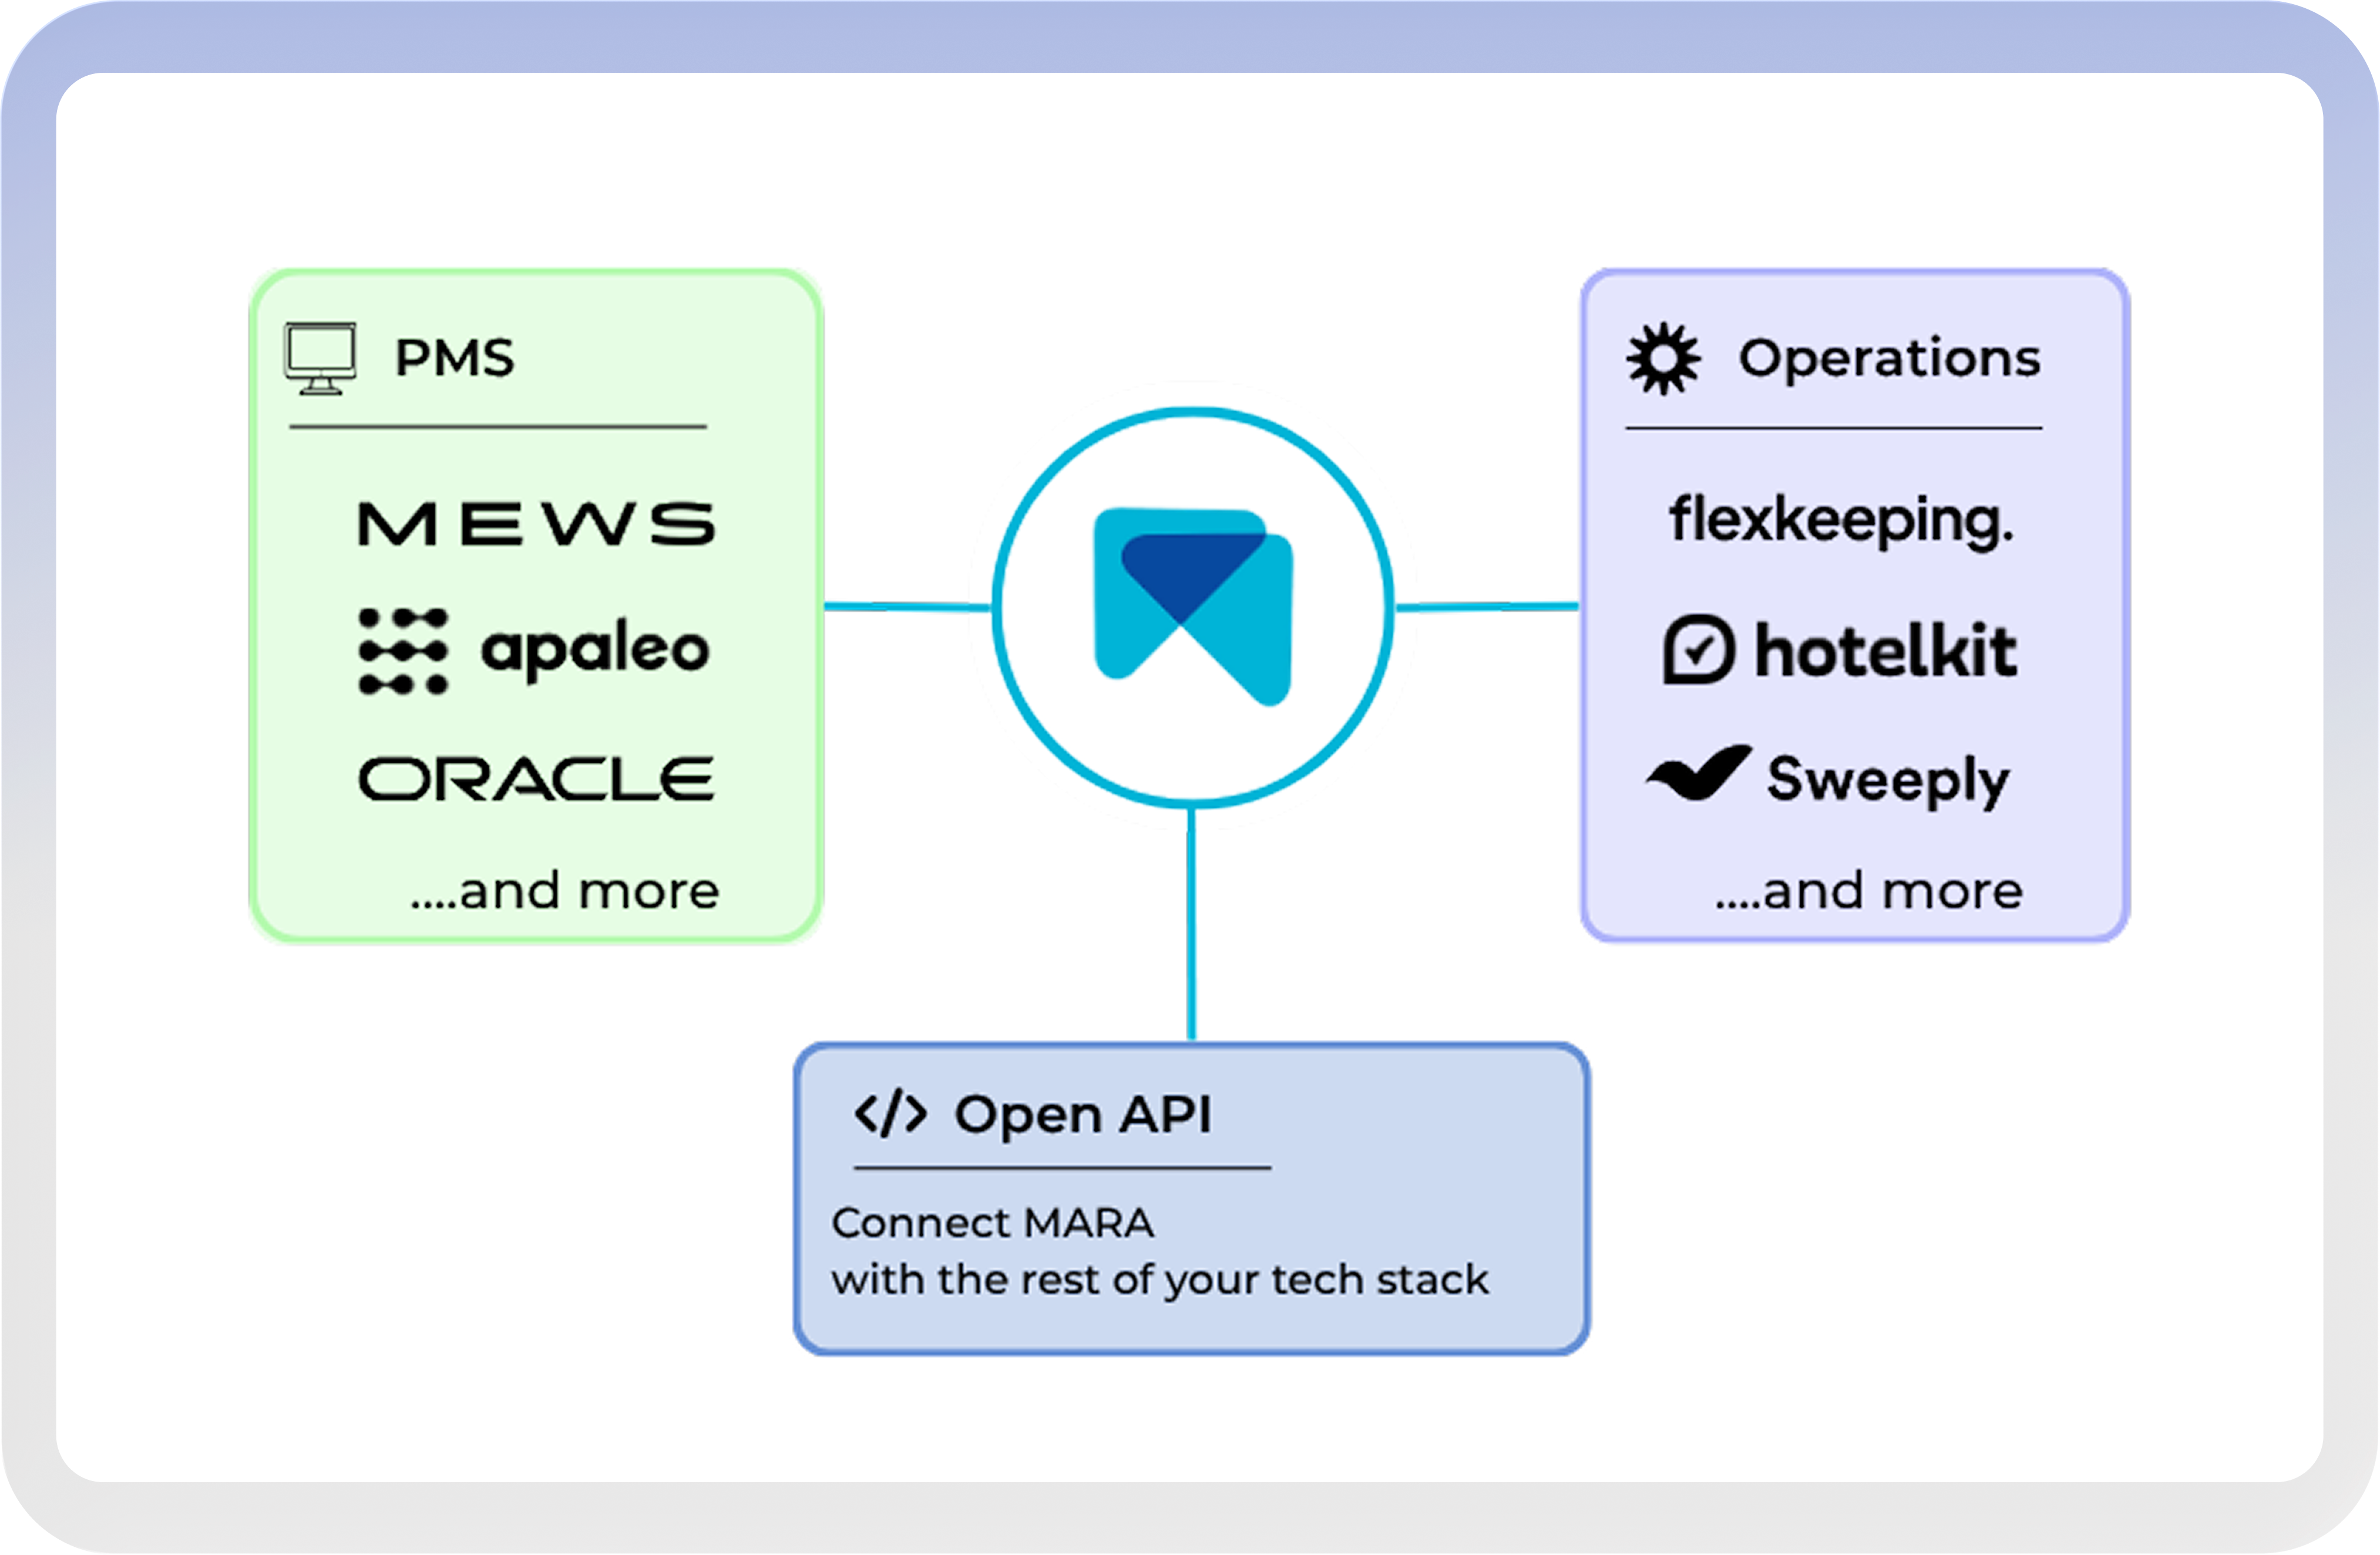2380x1555 pixels.
Task: Click the apaleo dotted logo icon
Action: coord(403,651)
